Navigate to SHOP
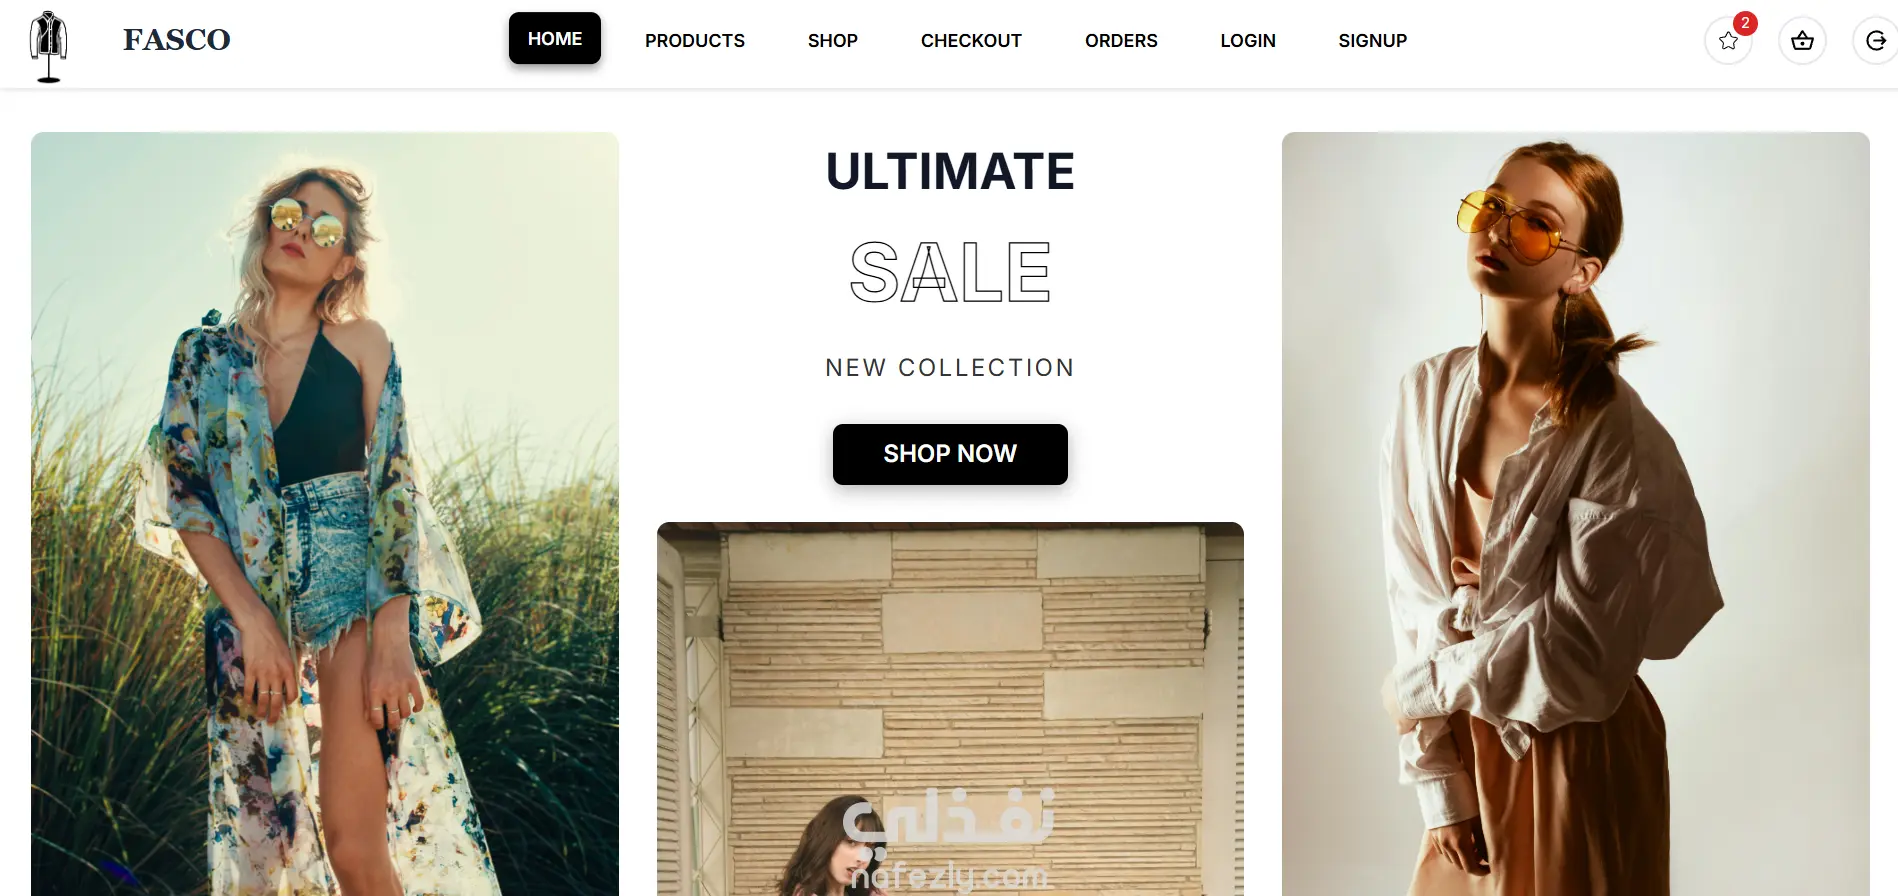The width and height of the screenshot is (1898, 896). coord(833,41)
